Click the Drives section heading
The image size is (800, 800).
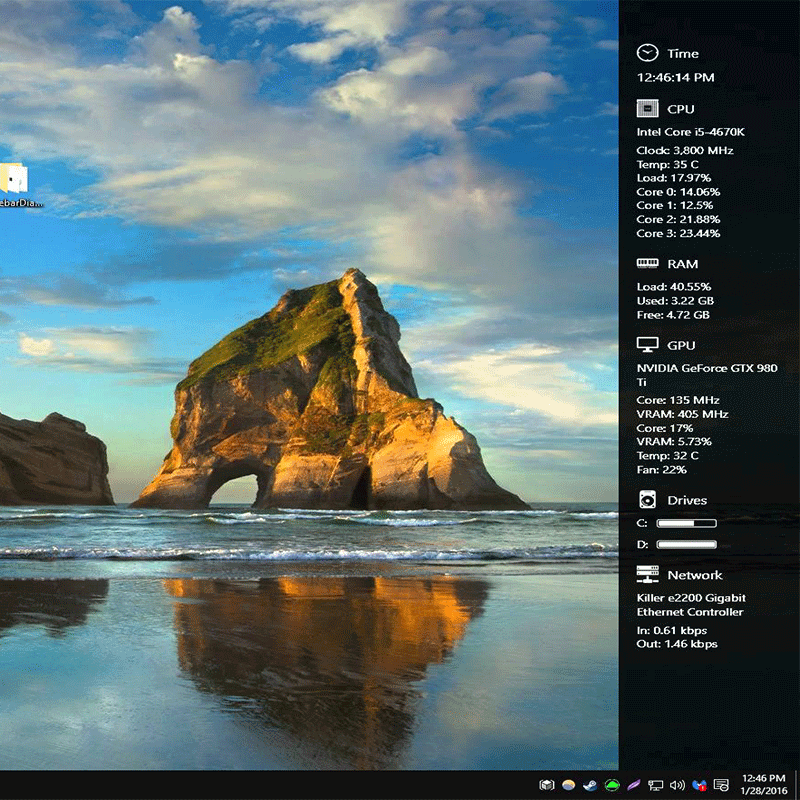pos(687,501)
